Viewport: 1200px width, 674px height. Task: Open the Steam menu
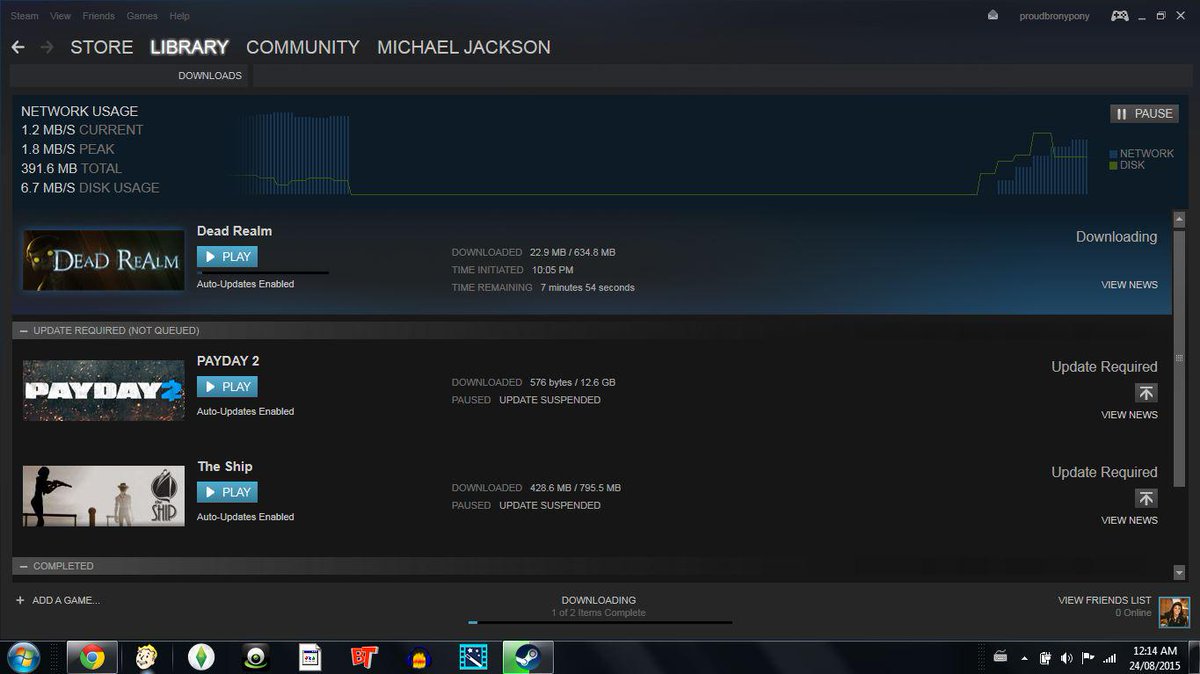tap(25, 16)
